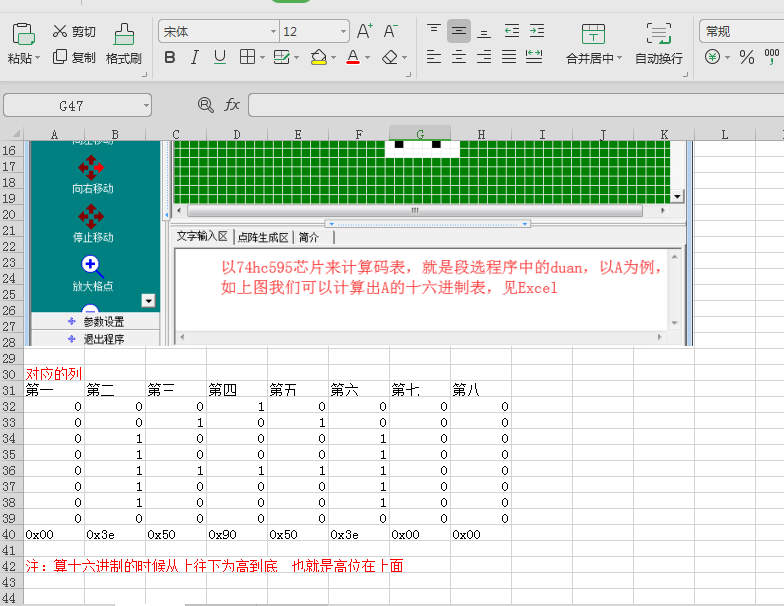
Task: Click the table style icon
Action: (x=282, y=57)
